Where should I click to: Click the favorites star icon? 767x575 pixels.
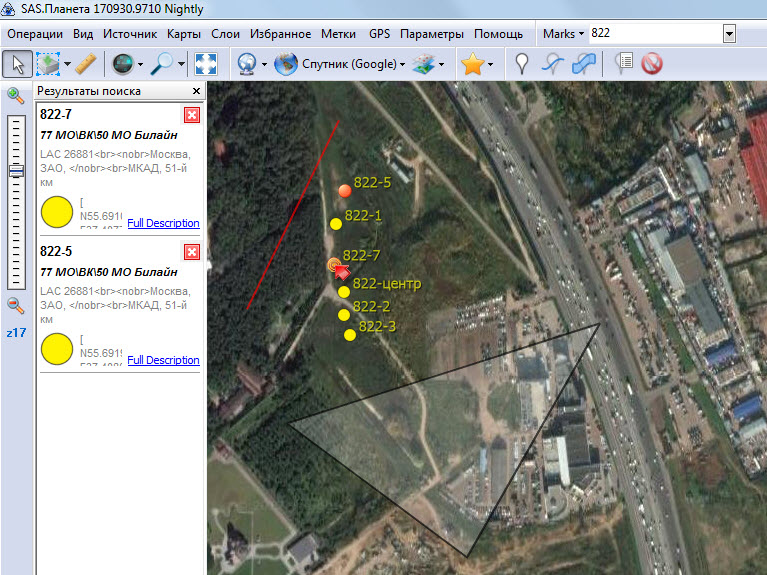pos(471,64)
